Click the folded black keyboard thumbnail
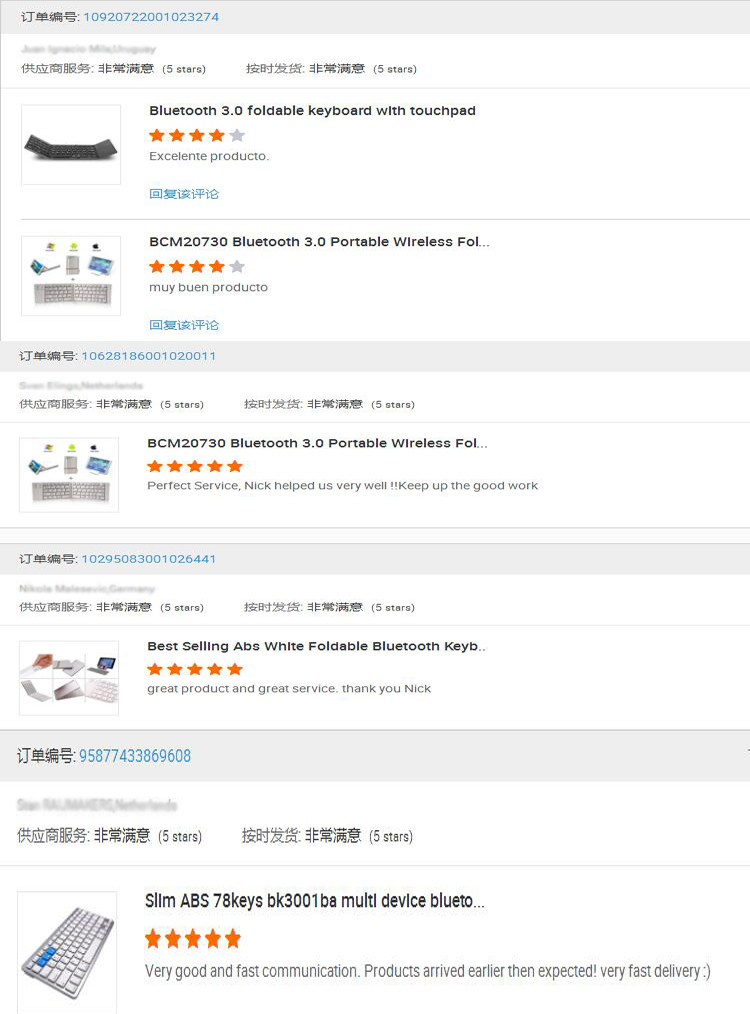 70,144
